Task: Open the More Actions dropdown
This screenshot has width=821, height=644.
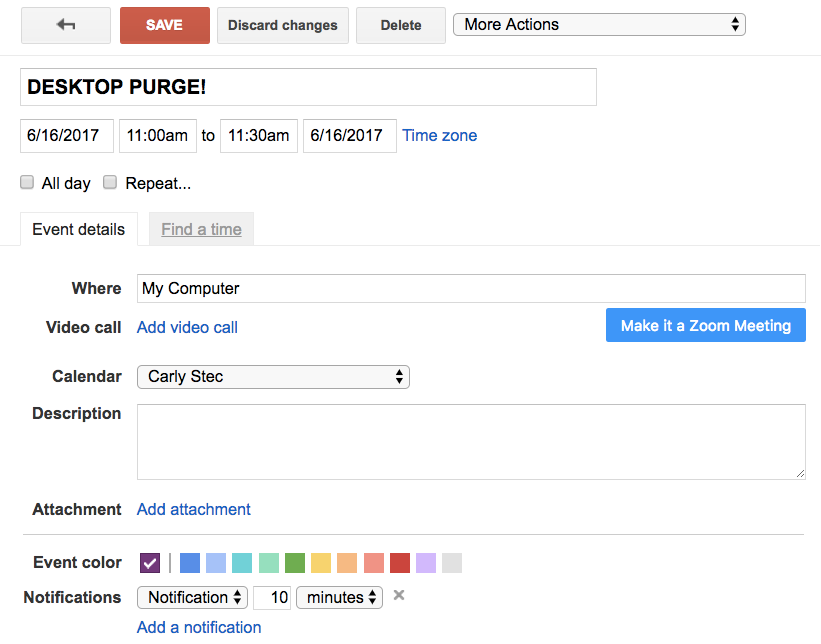Action: tap(599, 24)
